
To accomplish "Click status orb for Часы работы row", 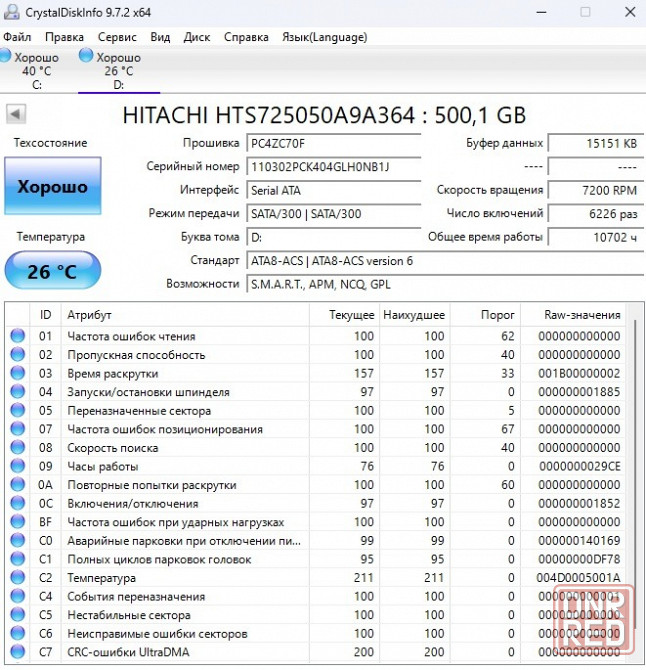I will (17, 466).
